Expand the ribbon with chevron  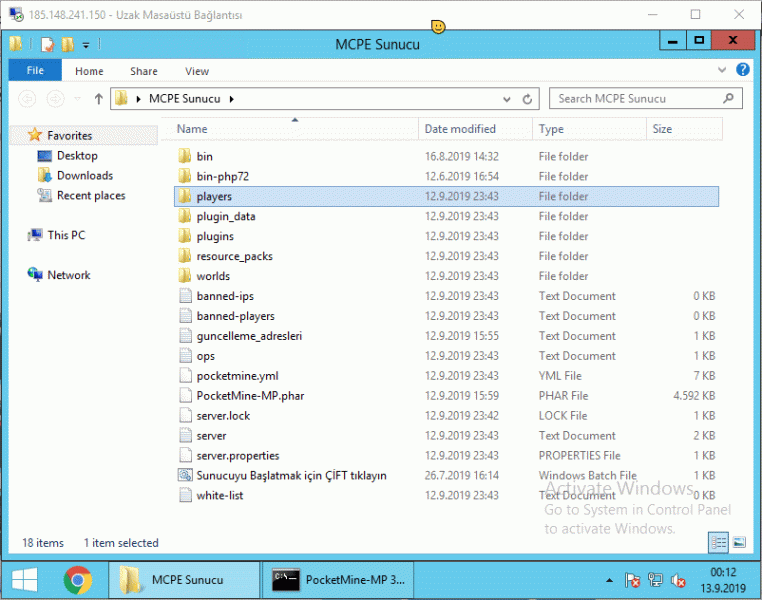[x=722, y=70]
